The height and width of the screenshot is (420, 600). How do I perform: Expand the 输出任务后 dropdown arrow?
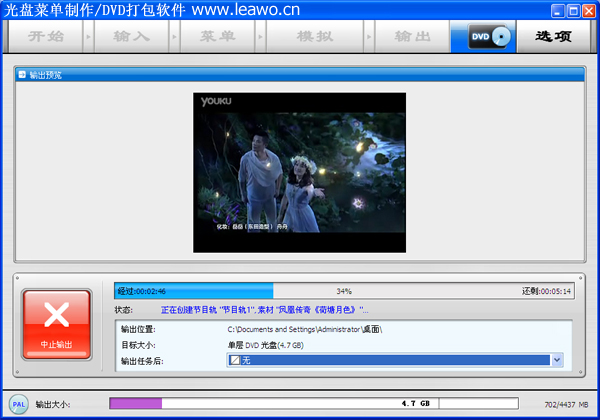[x=557, y=360]
